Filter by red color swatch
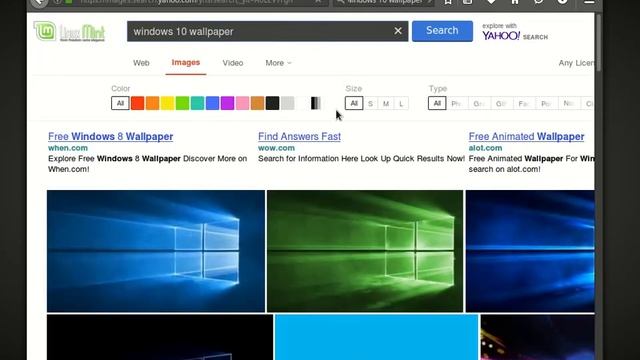 pos(138,103)
